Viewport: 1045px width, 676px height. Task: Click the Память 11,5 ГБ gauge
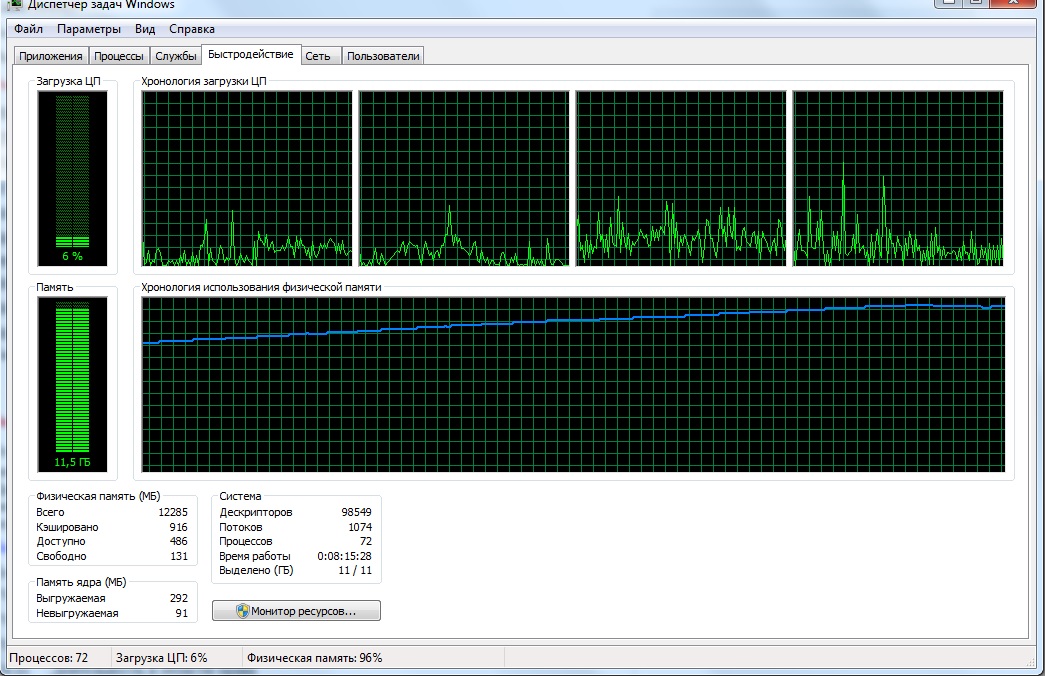click(x=72, y=385)
